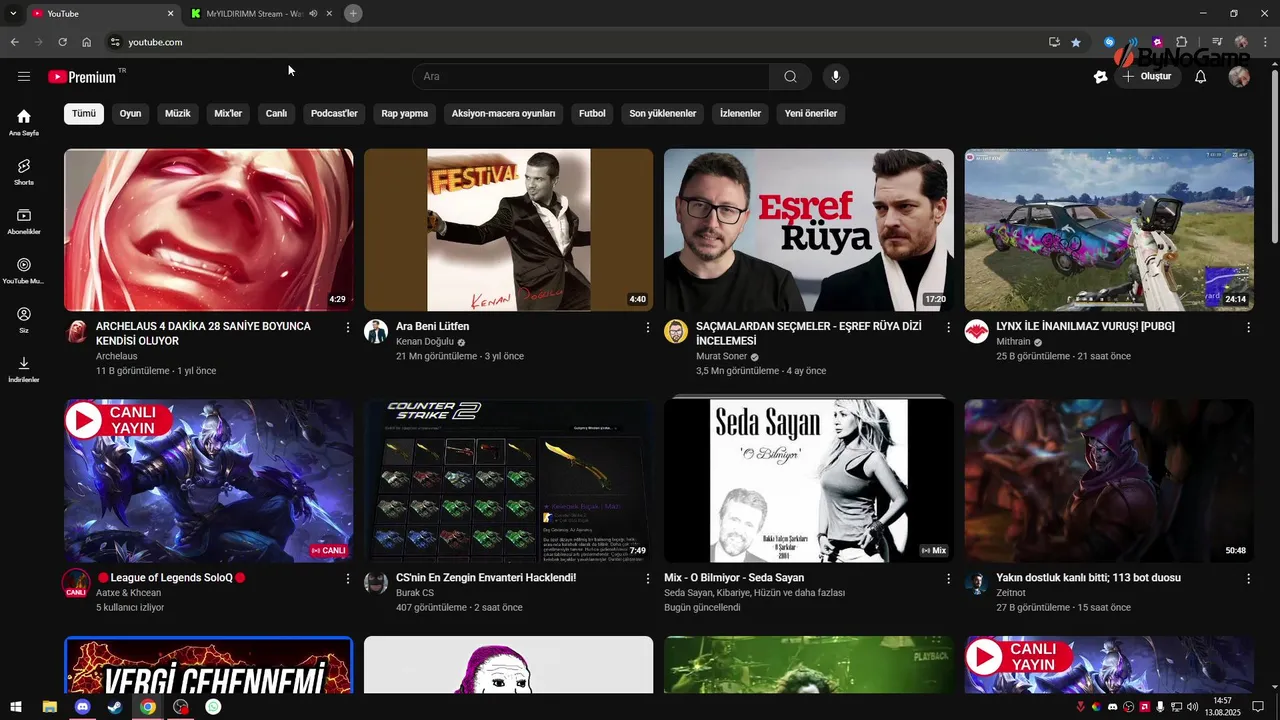Select the Rap yapma chip
The height and width of the screenshot is (720, 1280).
coord(404,113)
